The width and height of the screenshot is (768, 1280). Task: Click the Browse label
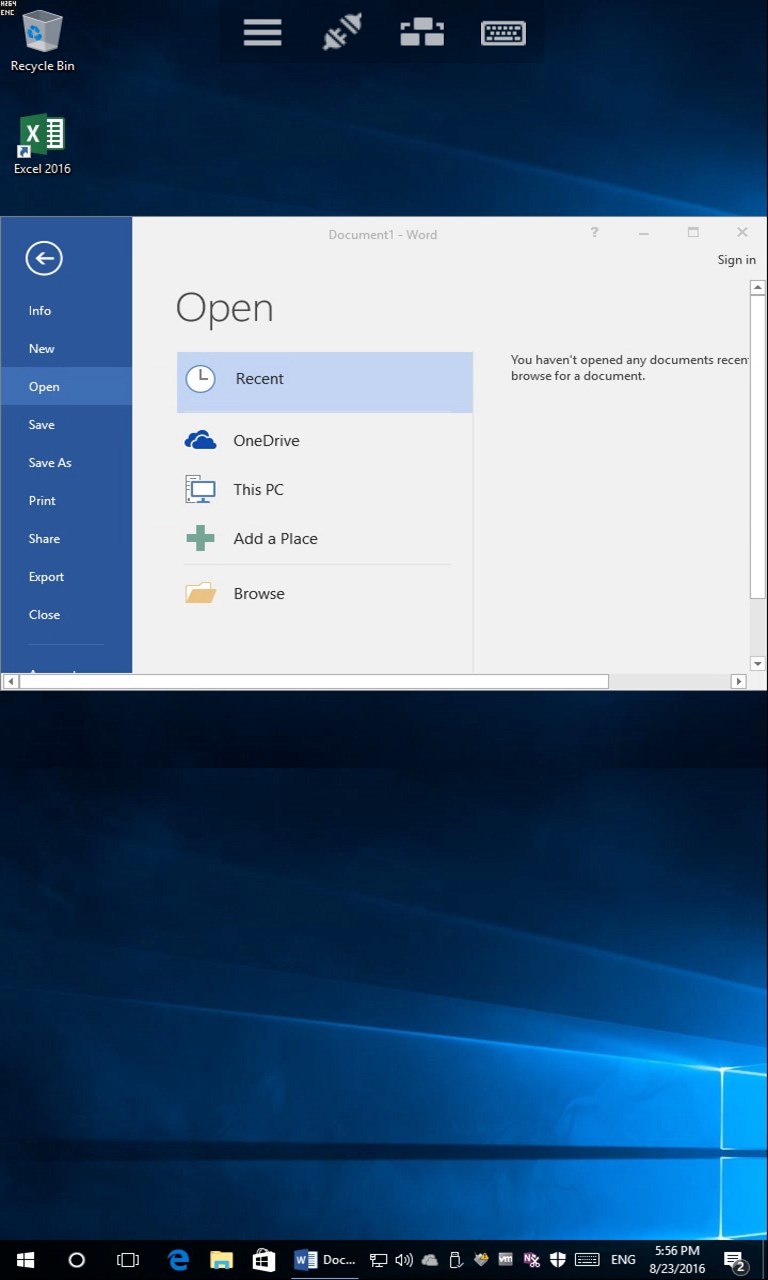click(259, 593)
